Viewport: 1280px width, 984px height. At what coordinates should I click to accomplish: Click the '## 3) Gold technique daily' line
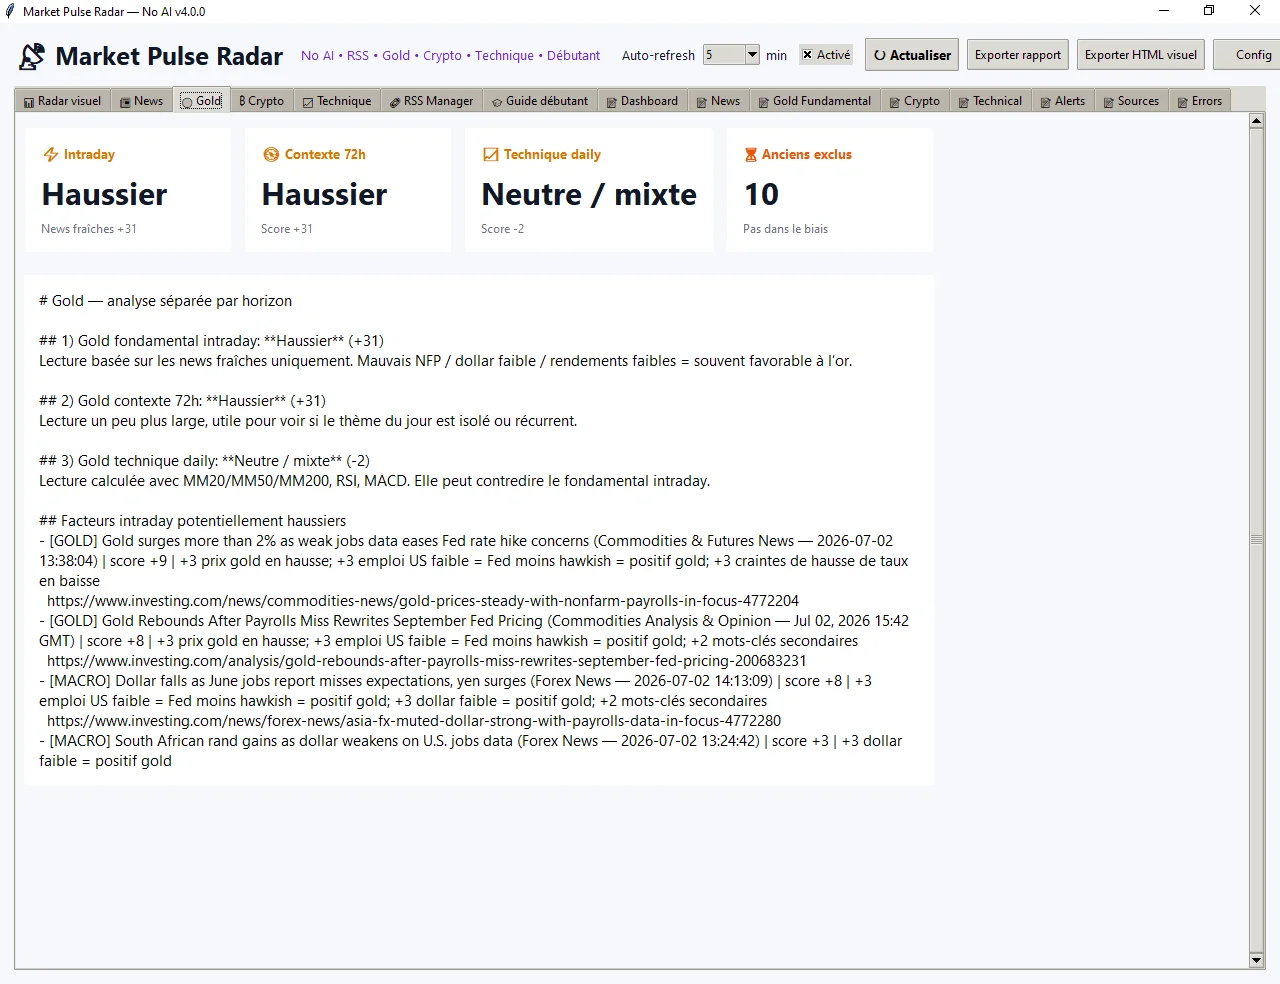point(204,461)
